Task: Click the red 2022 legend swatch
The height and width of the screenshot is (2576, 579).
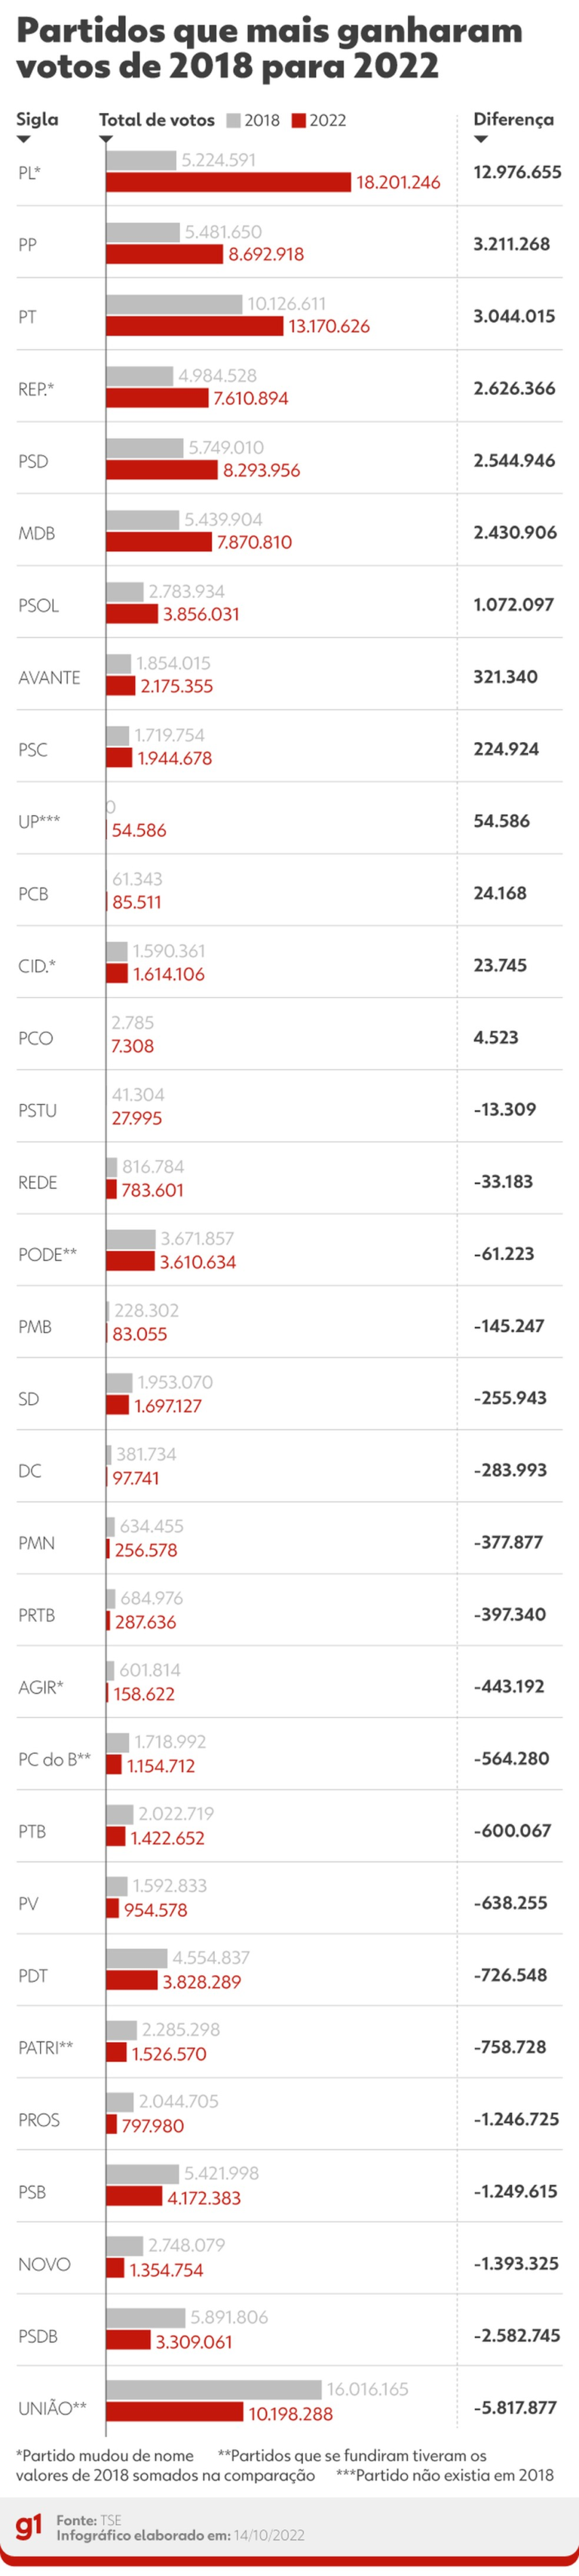Action: tap(298, 121)
